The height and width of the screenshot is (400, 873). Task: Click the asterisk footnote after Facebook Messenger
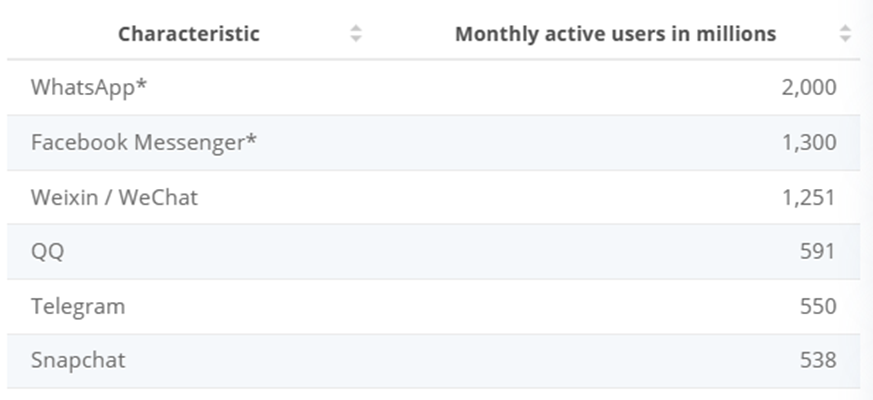[x=251, y=138]
